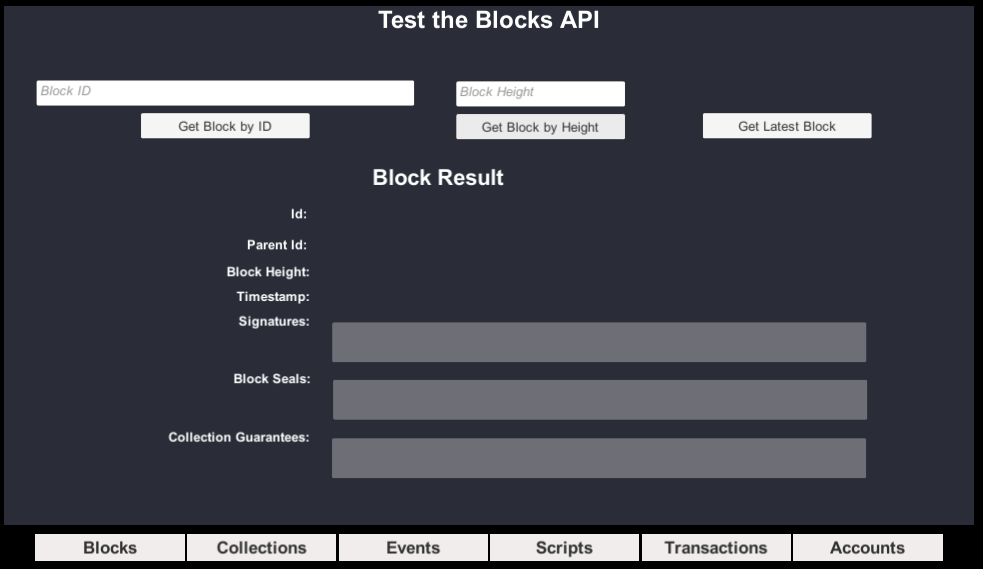
Task: Click the Signatures result box
Action: (x=599, y=342)
